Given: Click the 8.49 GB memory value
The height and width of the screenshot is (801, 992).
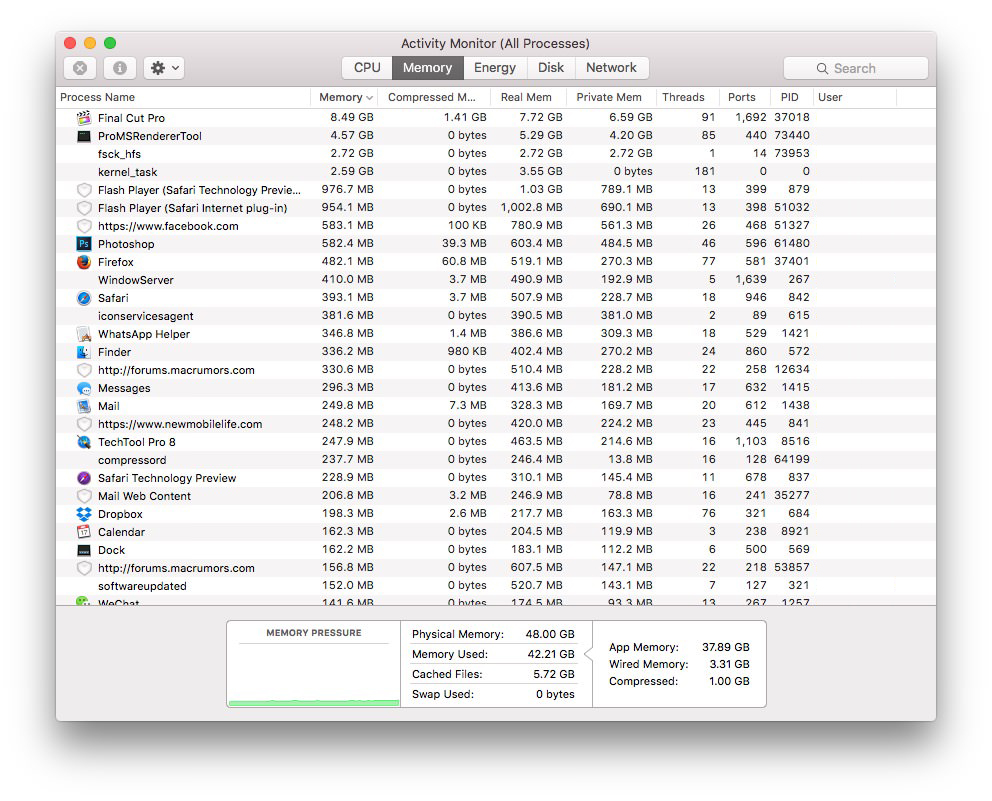Looking at the screenshot, I should click(x=352, y=117).
